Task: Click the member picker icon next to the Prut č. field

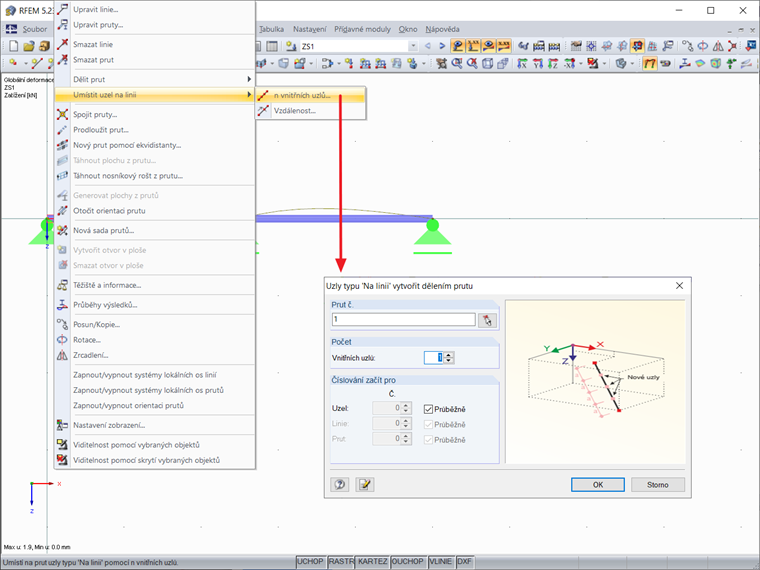Action: coord(487,320)
